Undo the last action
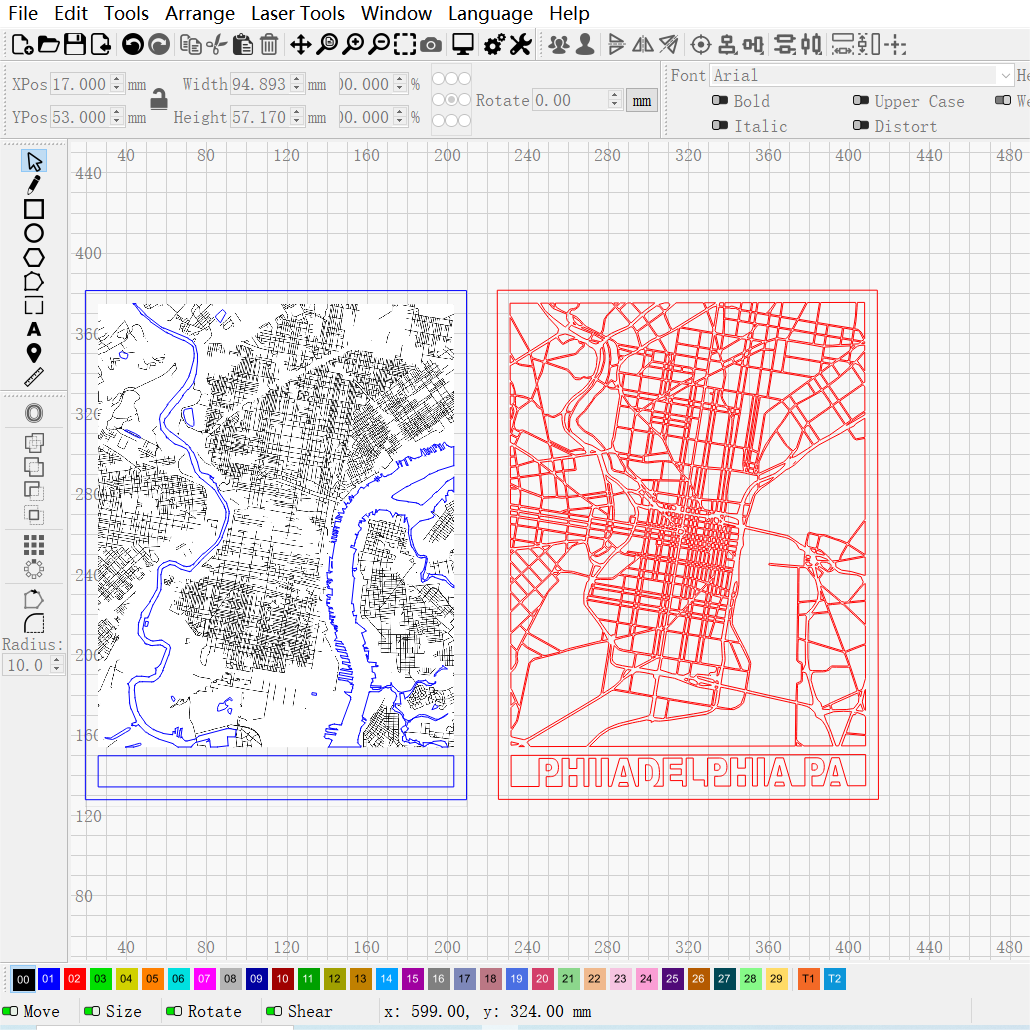Image resolution: width=1030 pixels, height=1030 pixels. pyautogui.click(x=133, y=45)
